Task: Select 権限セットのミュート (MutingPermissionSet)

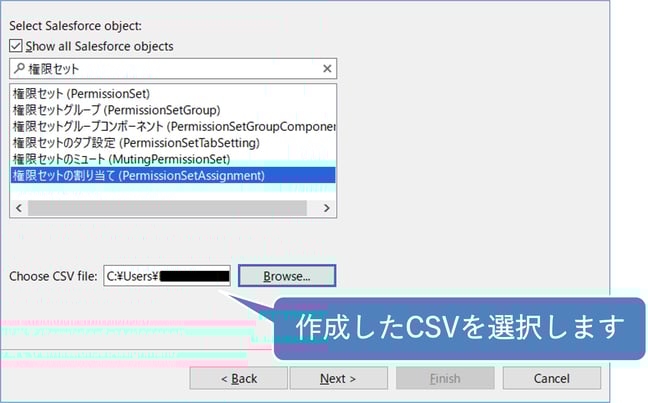Action: 173,159
